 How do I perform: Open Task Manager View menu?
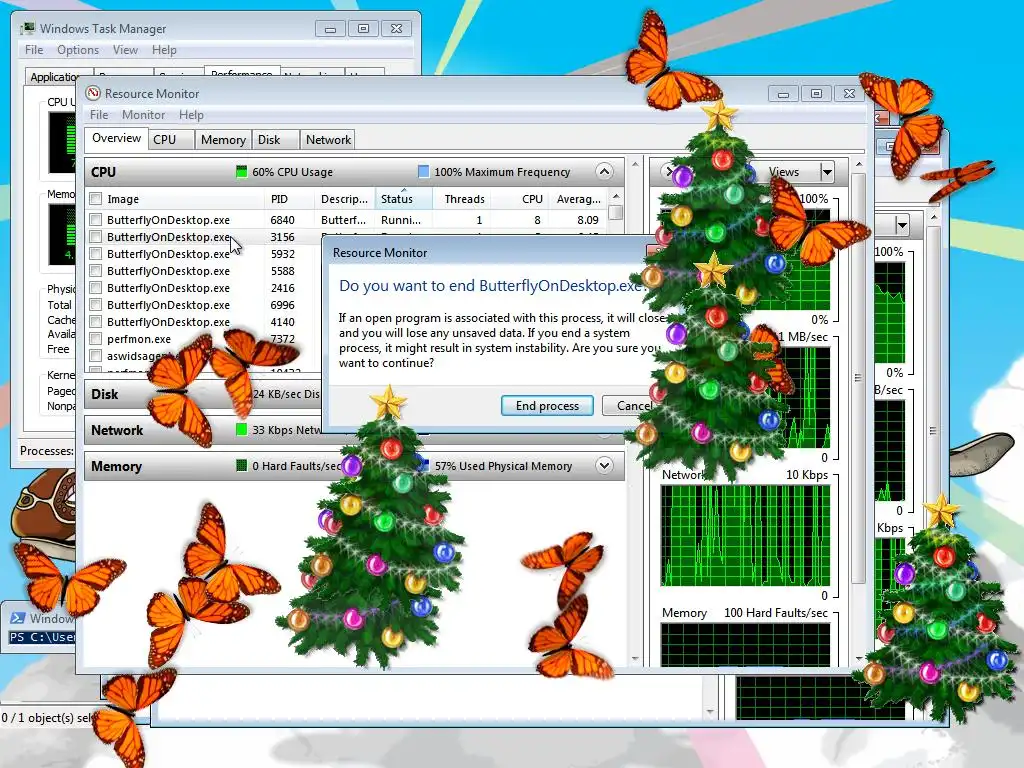pos(125,50)
